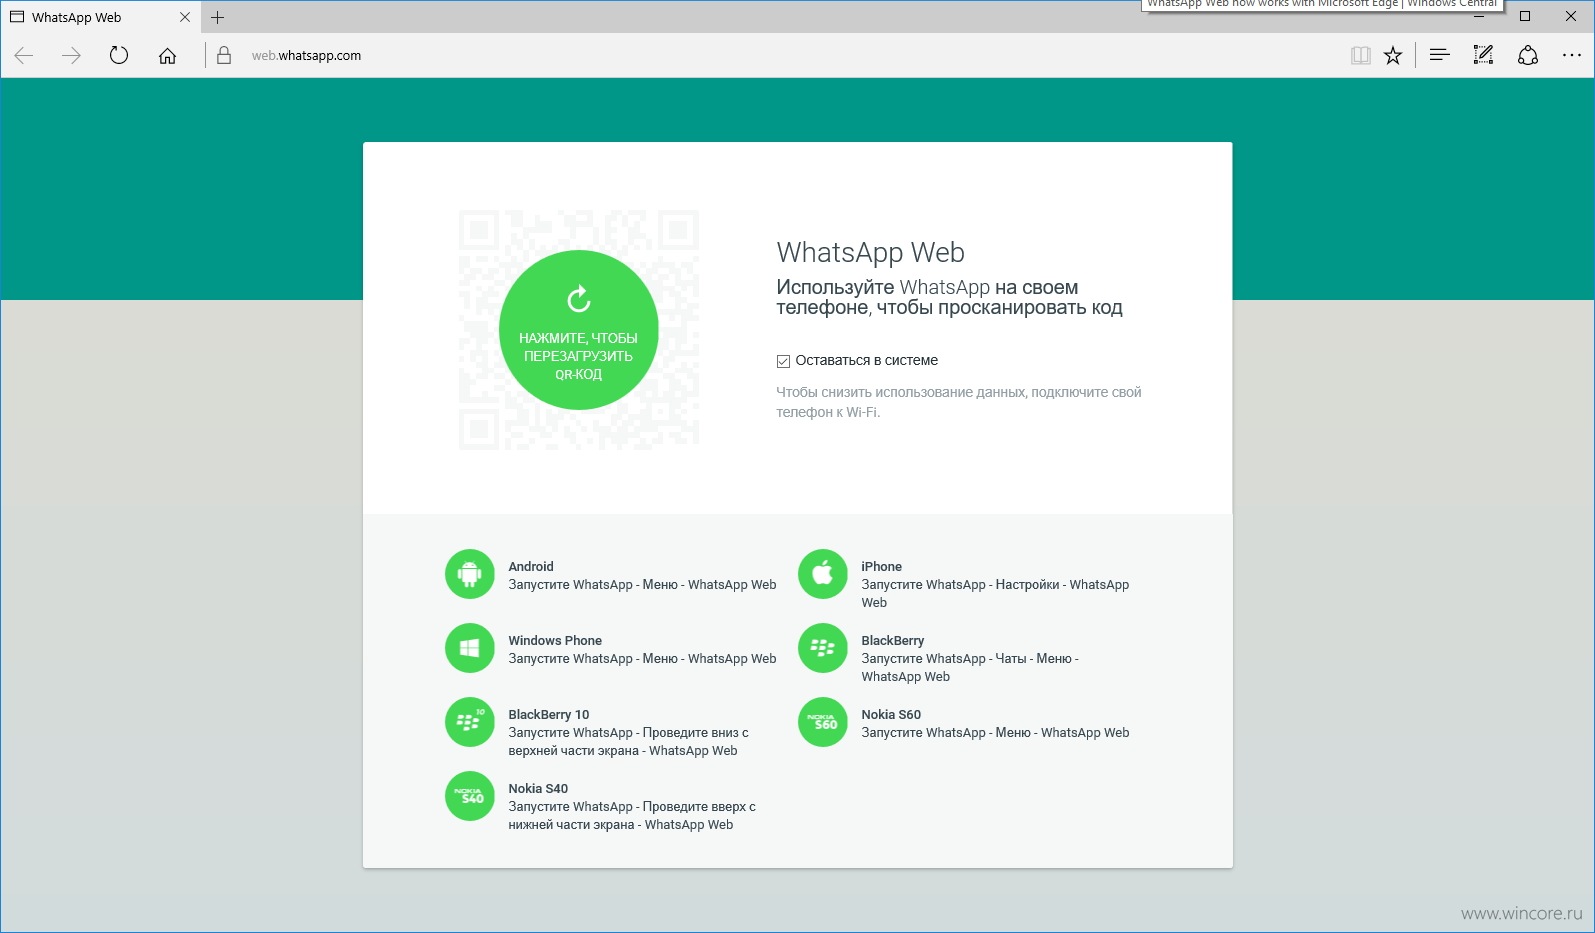
Task: Click the 'Используйте WhatsApp на своем телефоне' text
Action: tap(949, 297)
